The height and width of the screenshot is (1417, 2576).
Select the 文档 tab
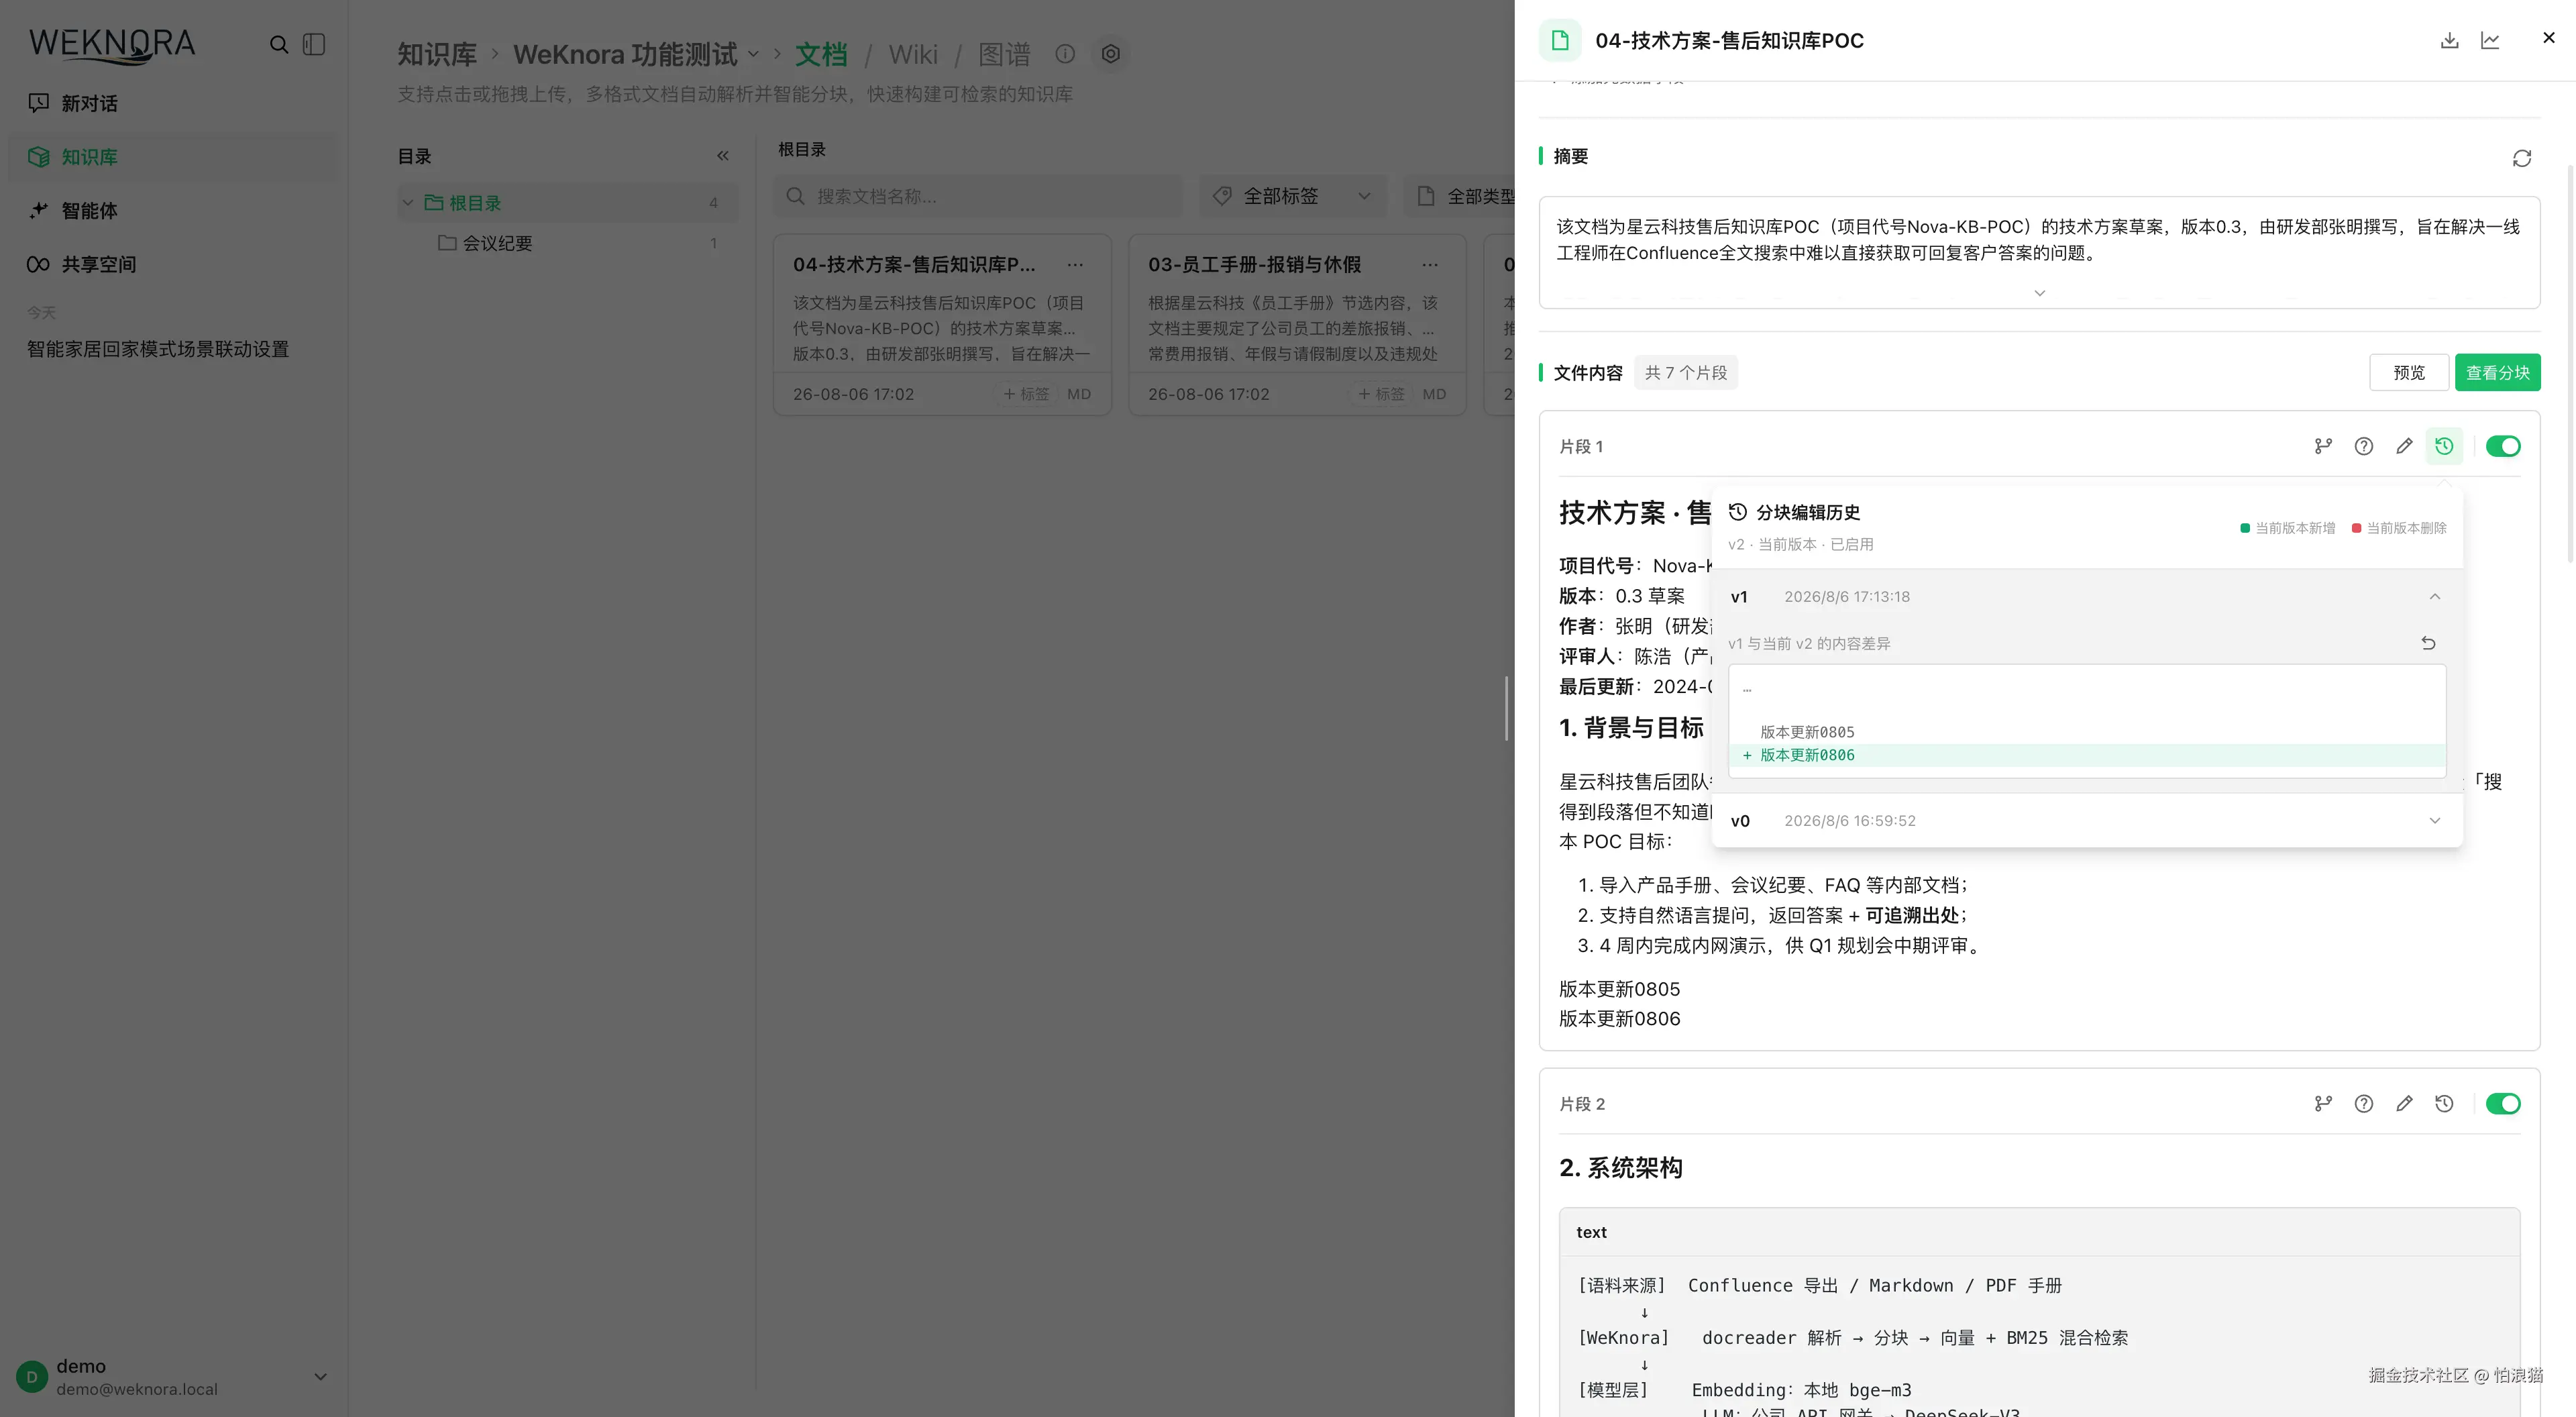tap(821, 54)
